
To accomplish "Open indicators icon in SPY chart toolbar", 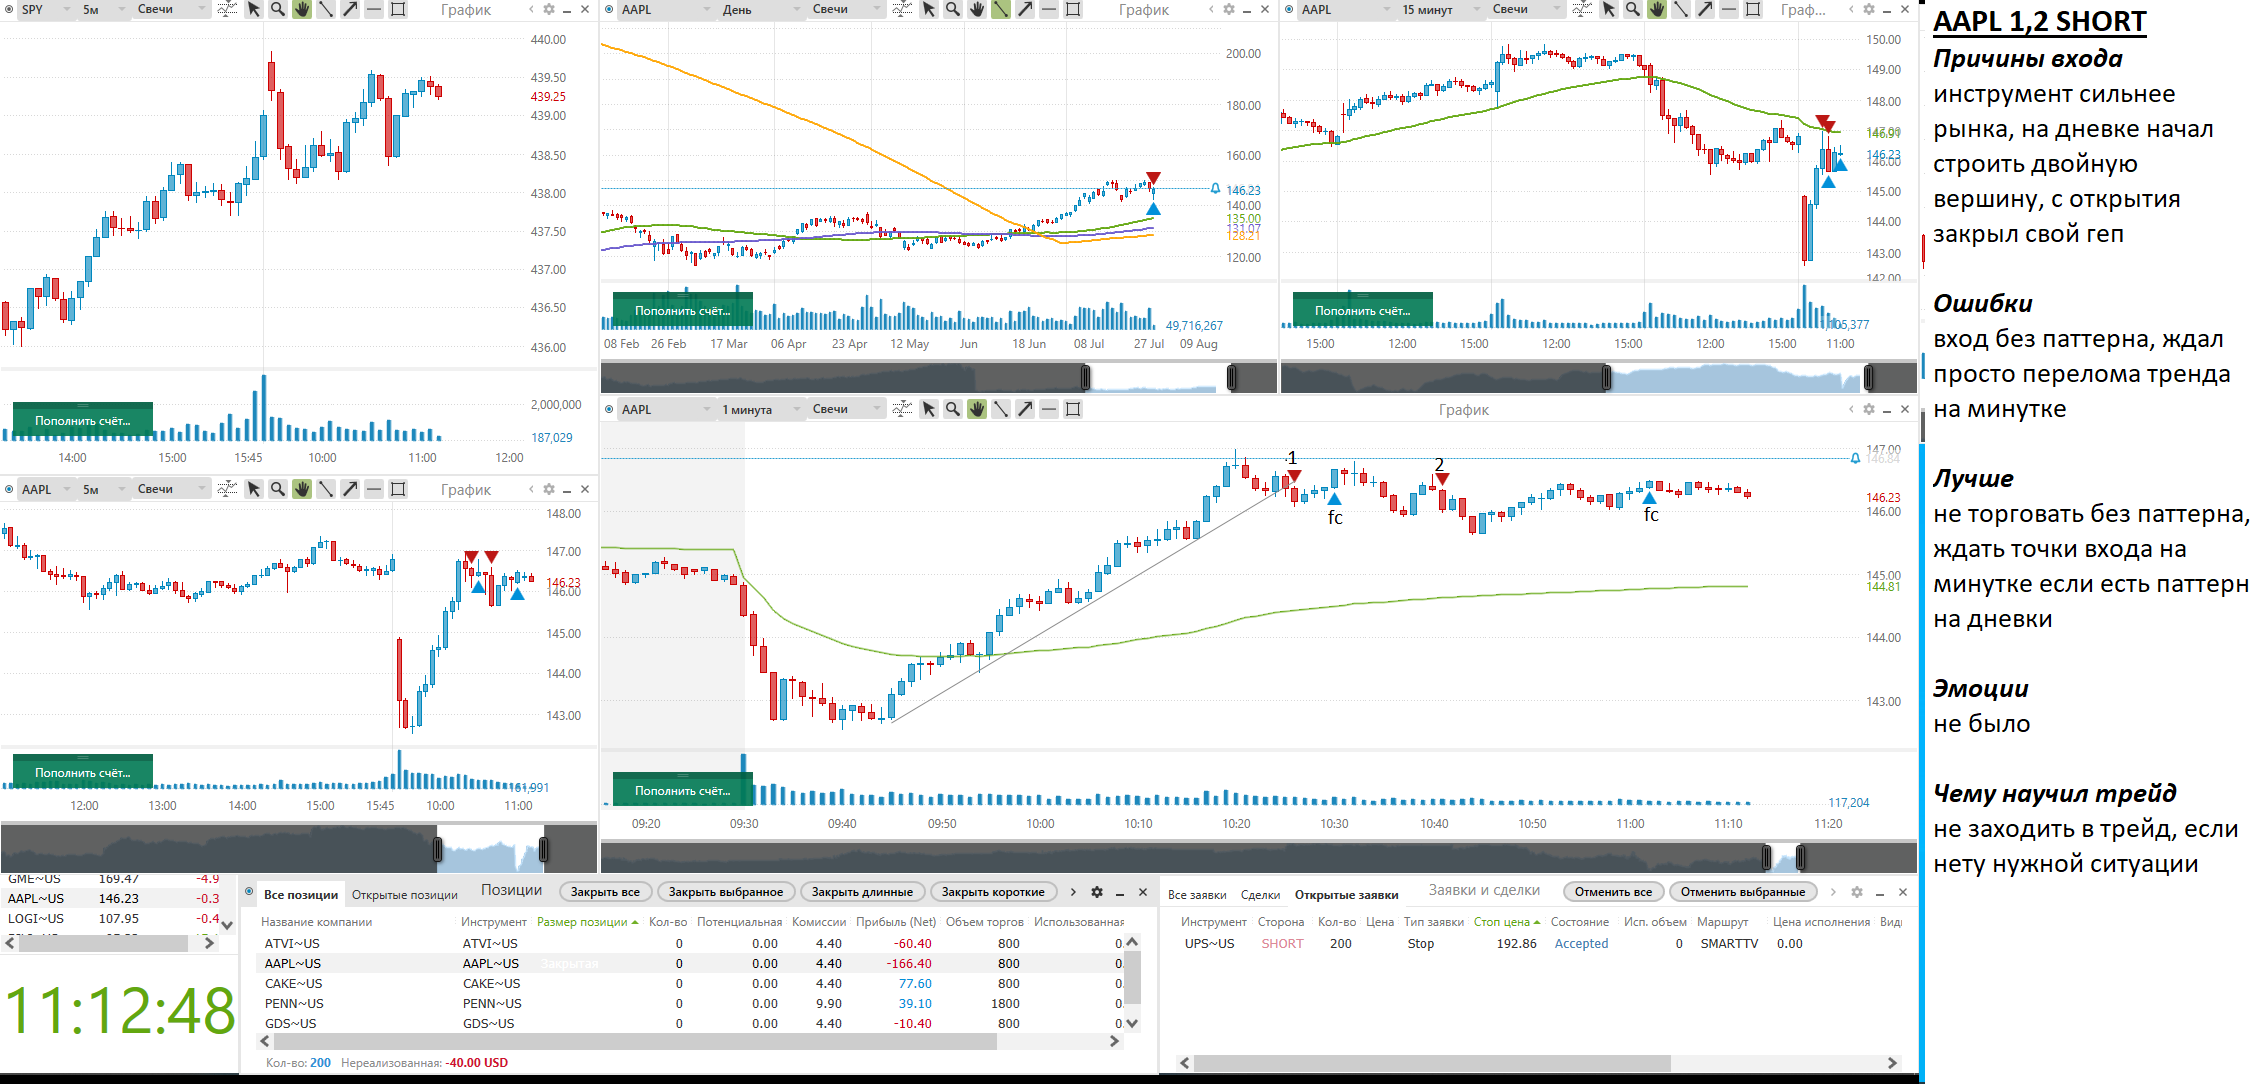I will pyautogui.click(x=228, y=9).
